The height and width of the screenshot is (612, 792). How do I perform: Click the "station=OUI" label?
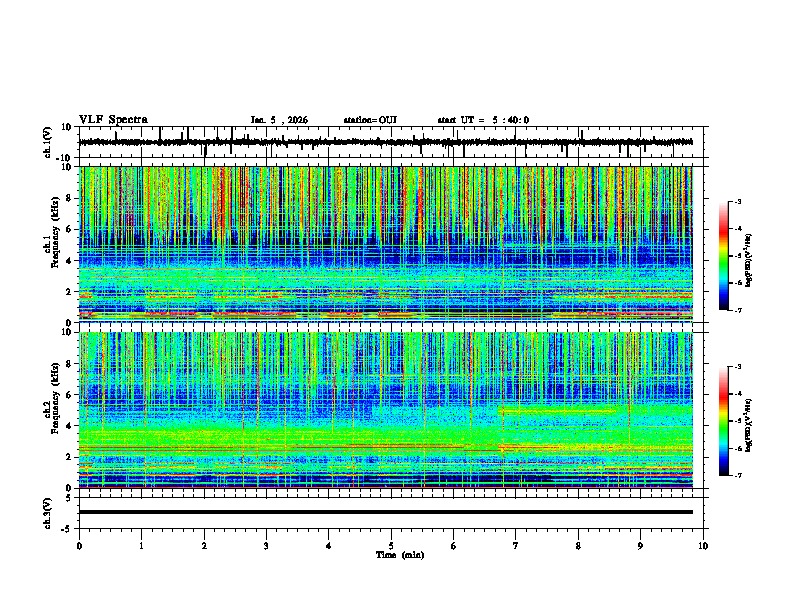point(370,120)
